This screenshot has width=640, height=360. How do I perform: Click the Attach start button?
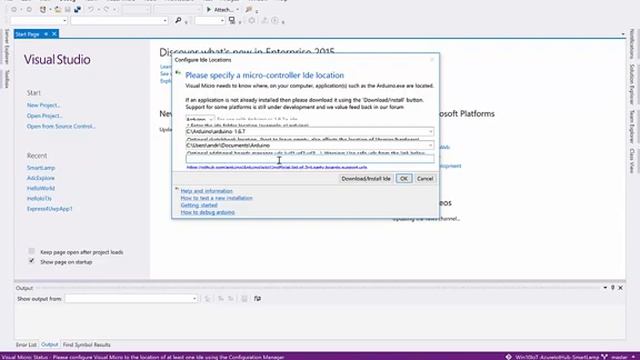(220, 9)
